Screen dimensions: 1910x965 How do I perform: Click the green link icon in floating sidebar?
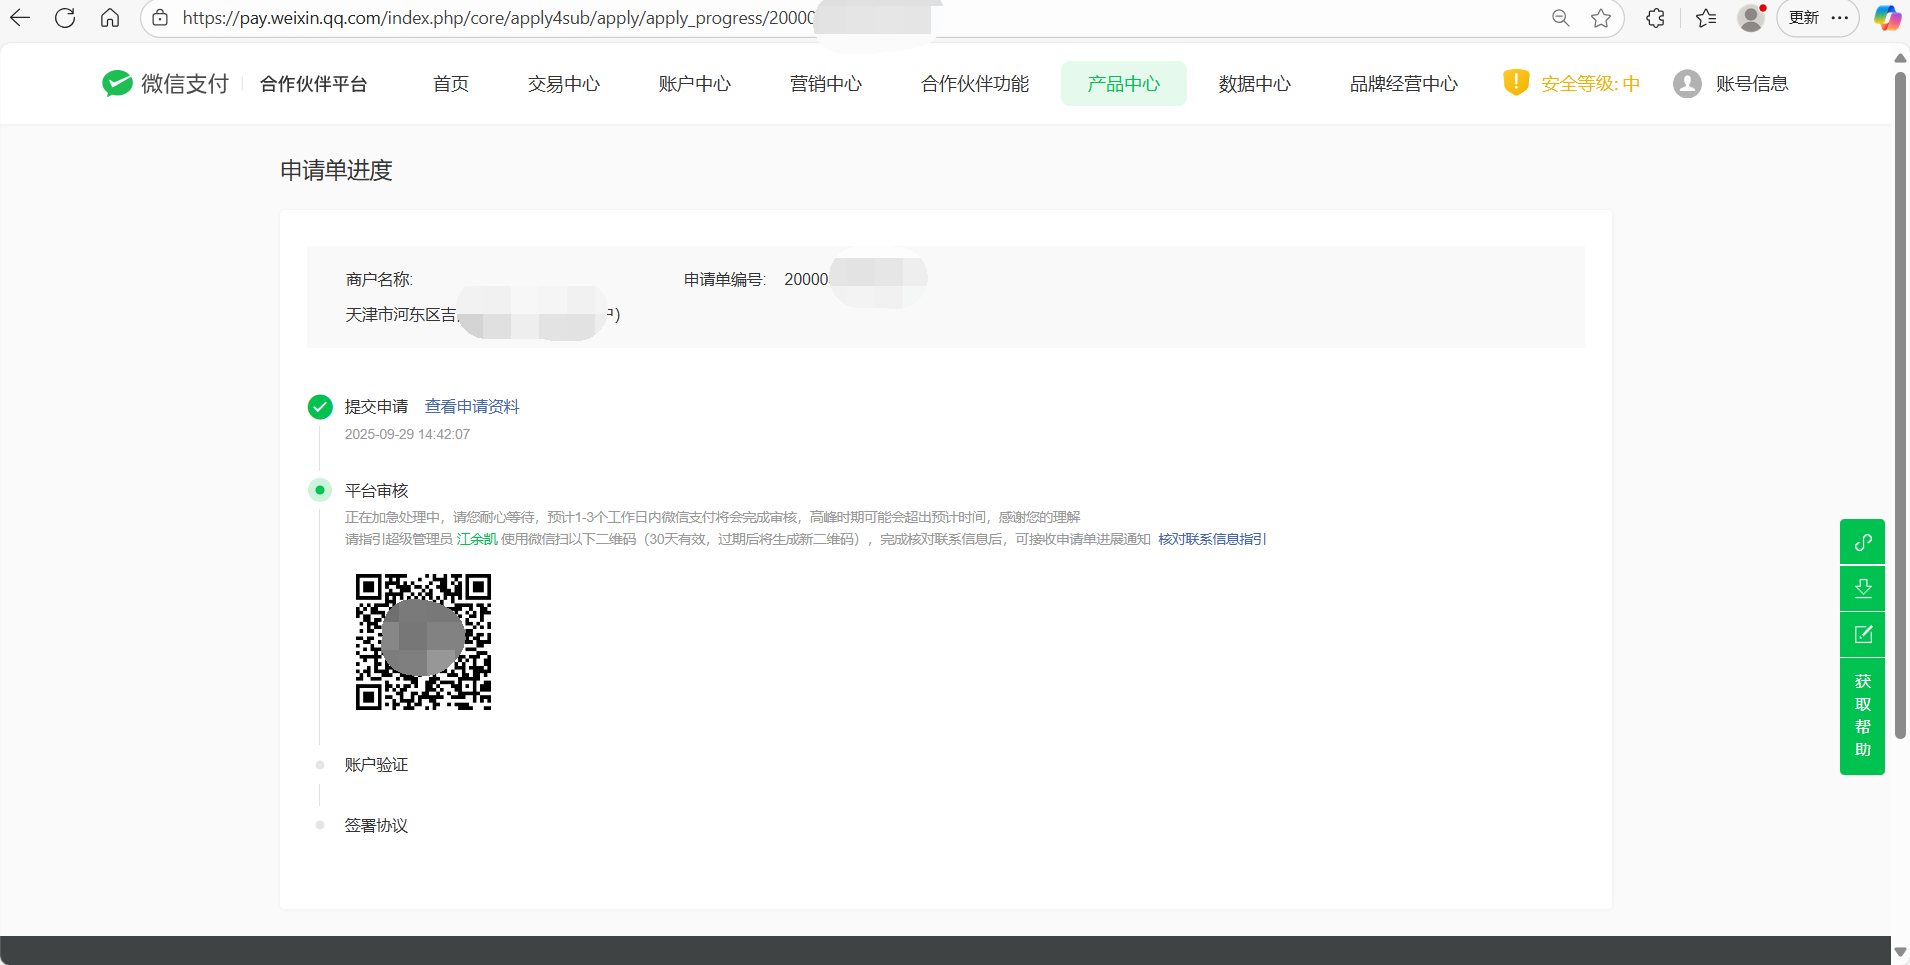coord(1862,542)
